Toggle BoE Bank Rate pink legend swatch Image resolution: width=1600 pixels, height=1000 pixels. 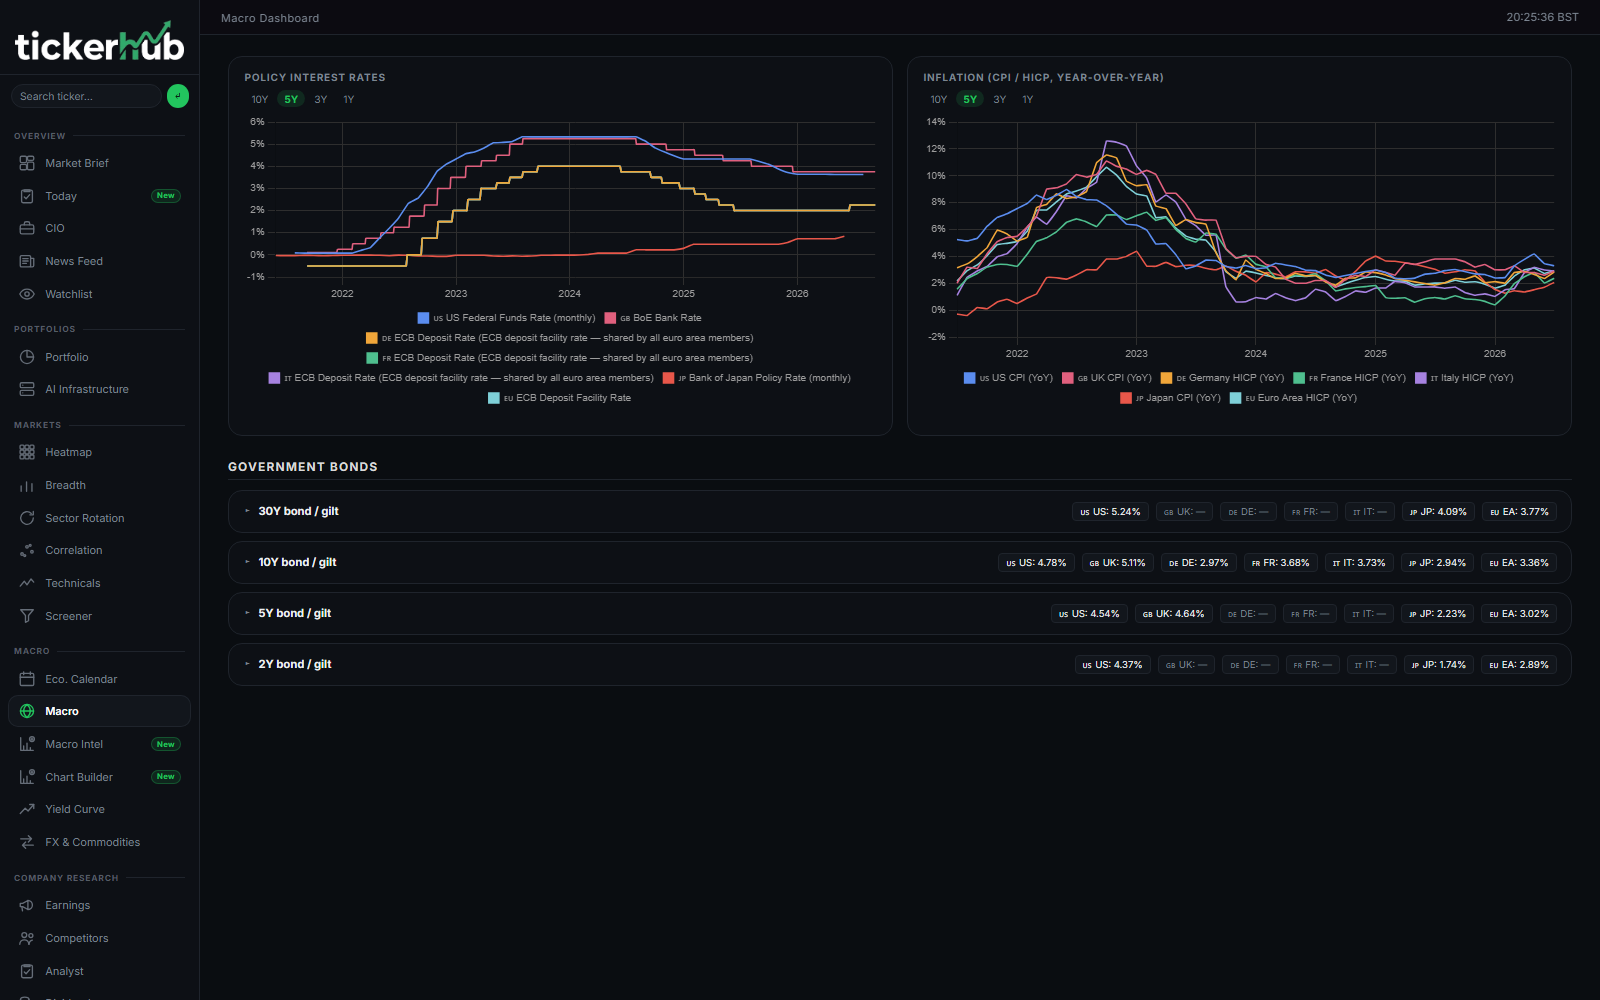(610, 318)
